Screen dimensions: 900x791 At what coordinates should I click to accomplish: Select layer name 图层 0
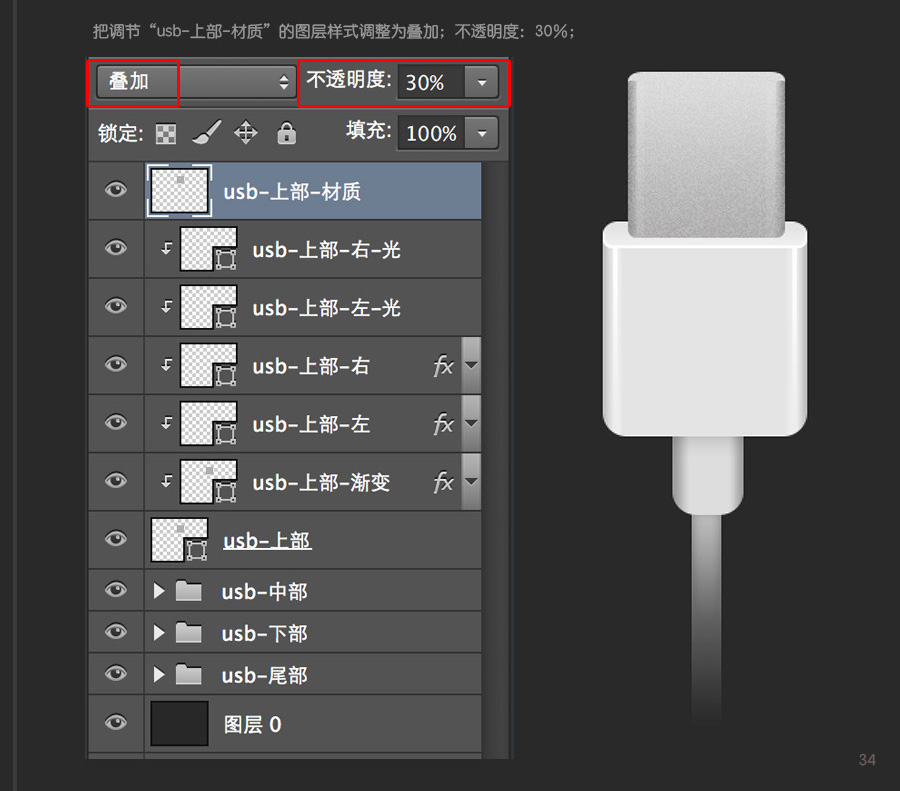coord(253,724)
